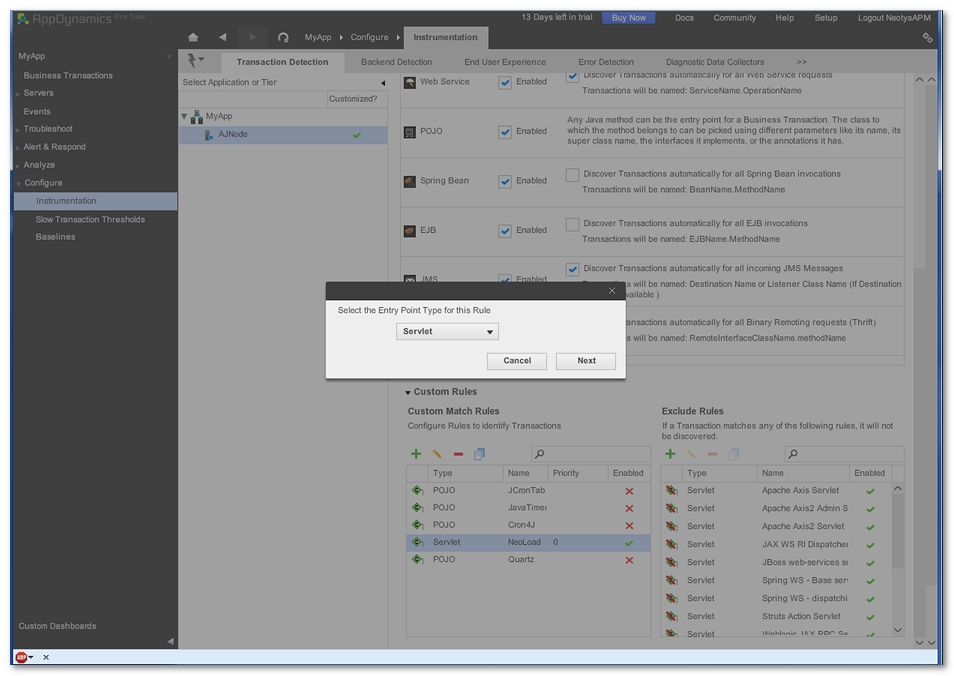Click the refresh icon in toolbar
Viewport: 954px width, 676px height.
[283, 37]
